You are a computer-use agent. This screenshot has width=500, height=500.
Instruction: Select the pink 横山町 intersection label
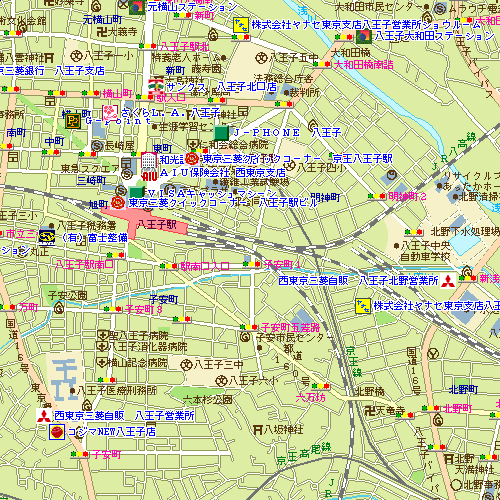tap(117, 93)
